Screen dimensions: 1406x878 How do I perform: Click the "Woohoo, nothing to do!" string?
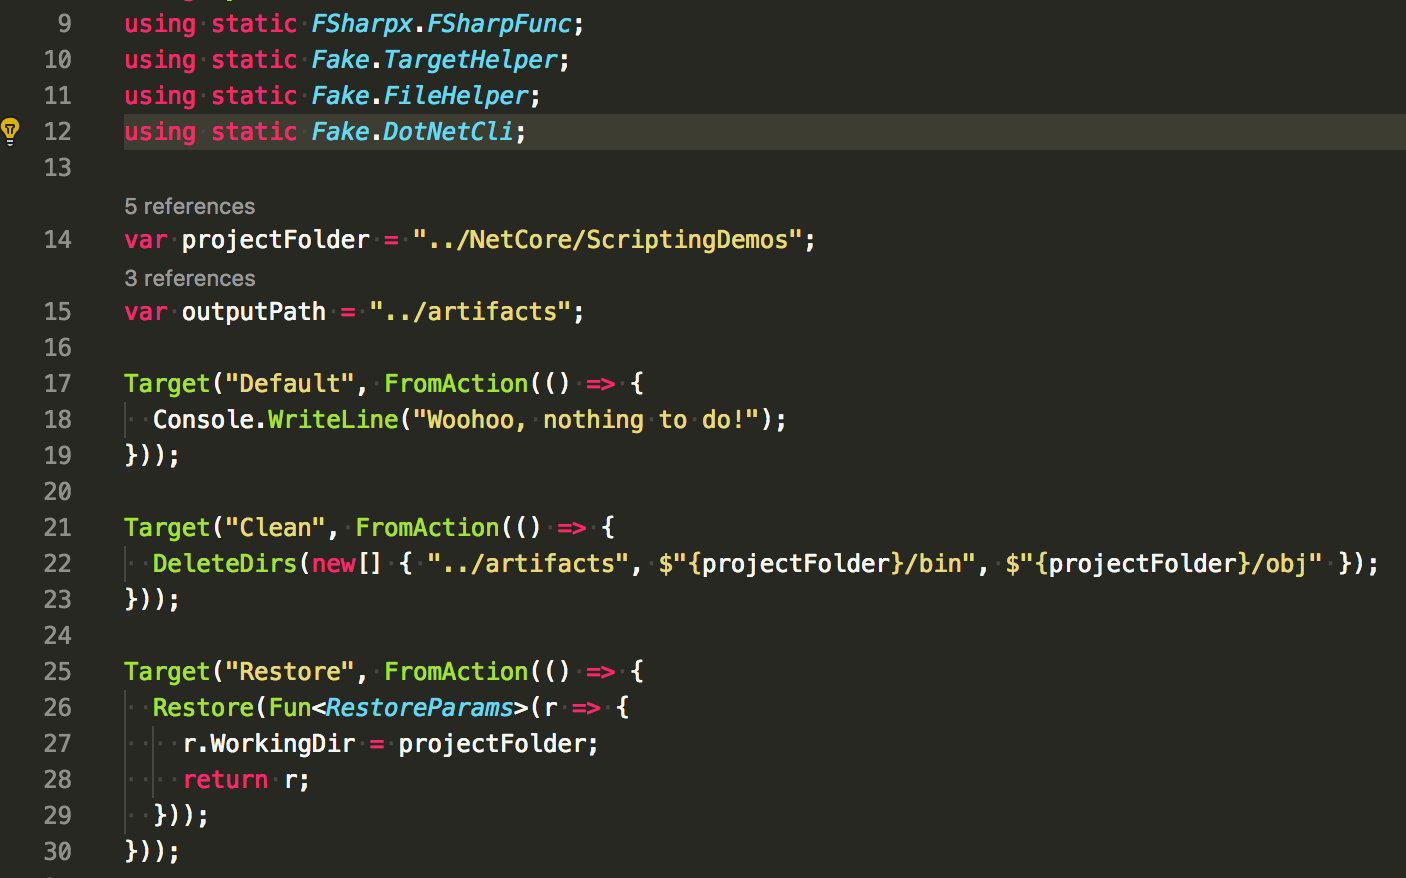pos(586,419)
